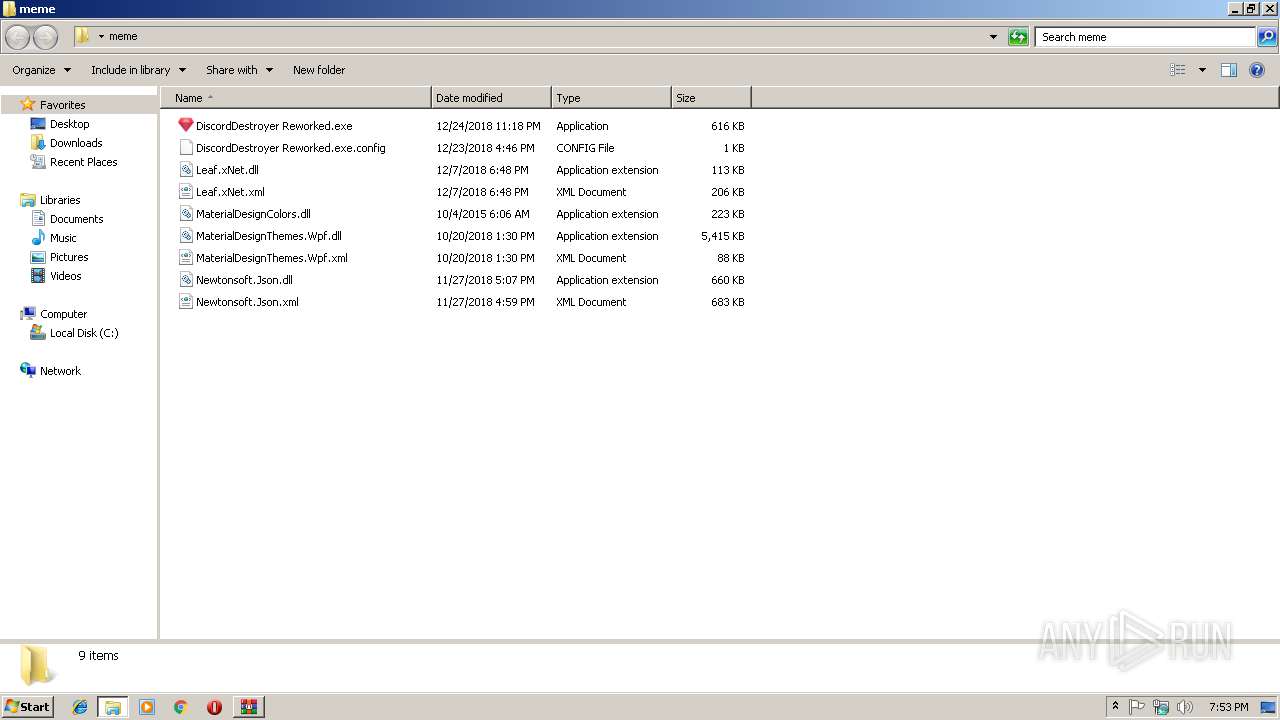
Task: Click the Search meme input field
Action: pos(1146,37)
